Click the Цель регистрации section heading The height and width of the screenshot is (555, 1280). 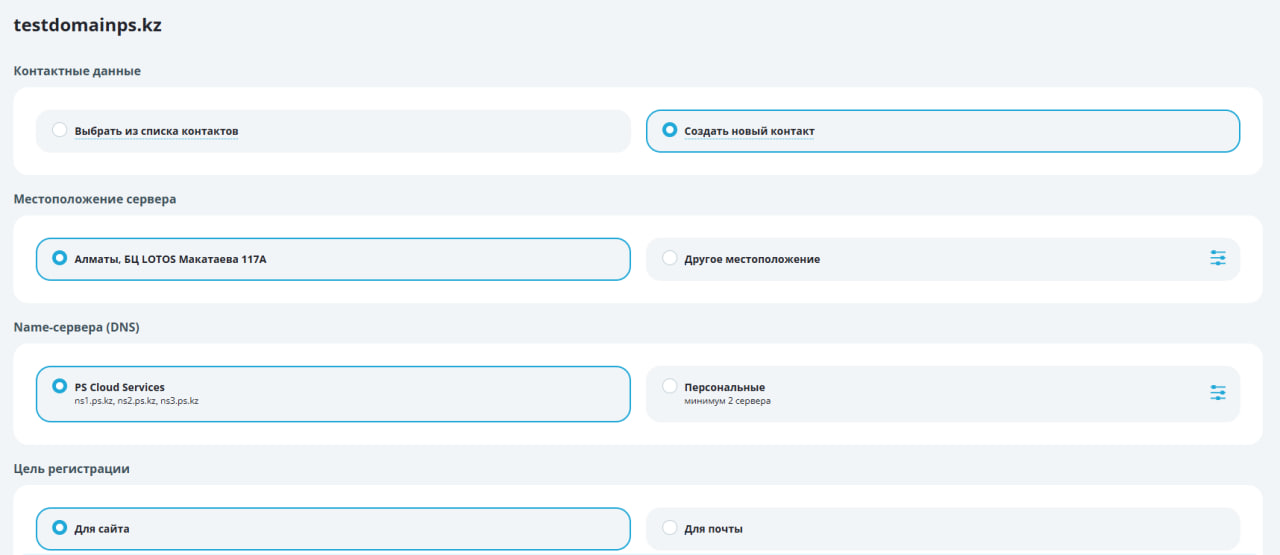71,468
